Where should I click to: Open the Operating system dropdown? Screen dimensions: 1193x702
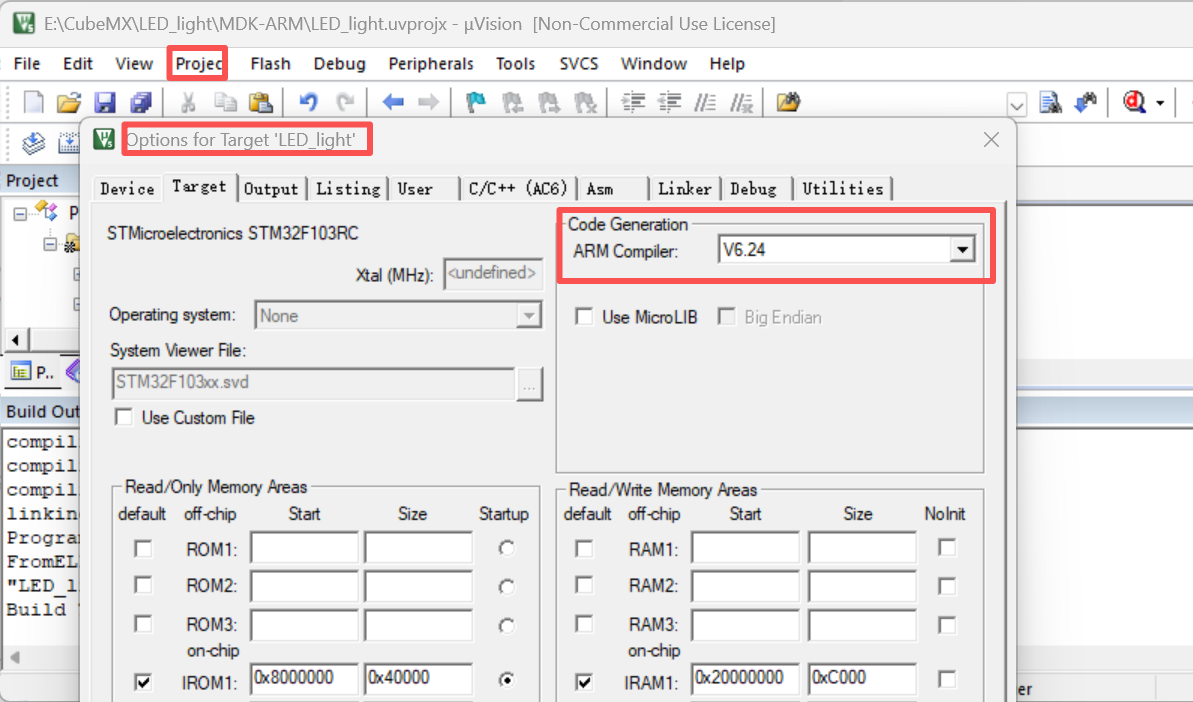point(528,316)
